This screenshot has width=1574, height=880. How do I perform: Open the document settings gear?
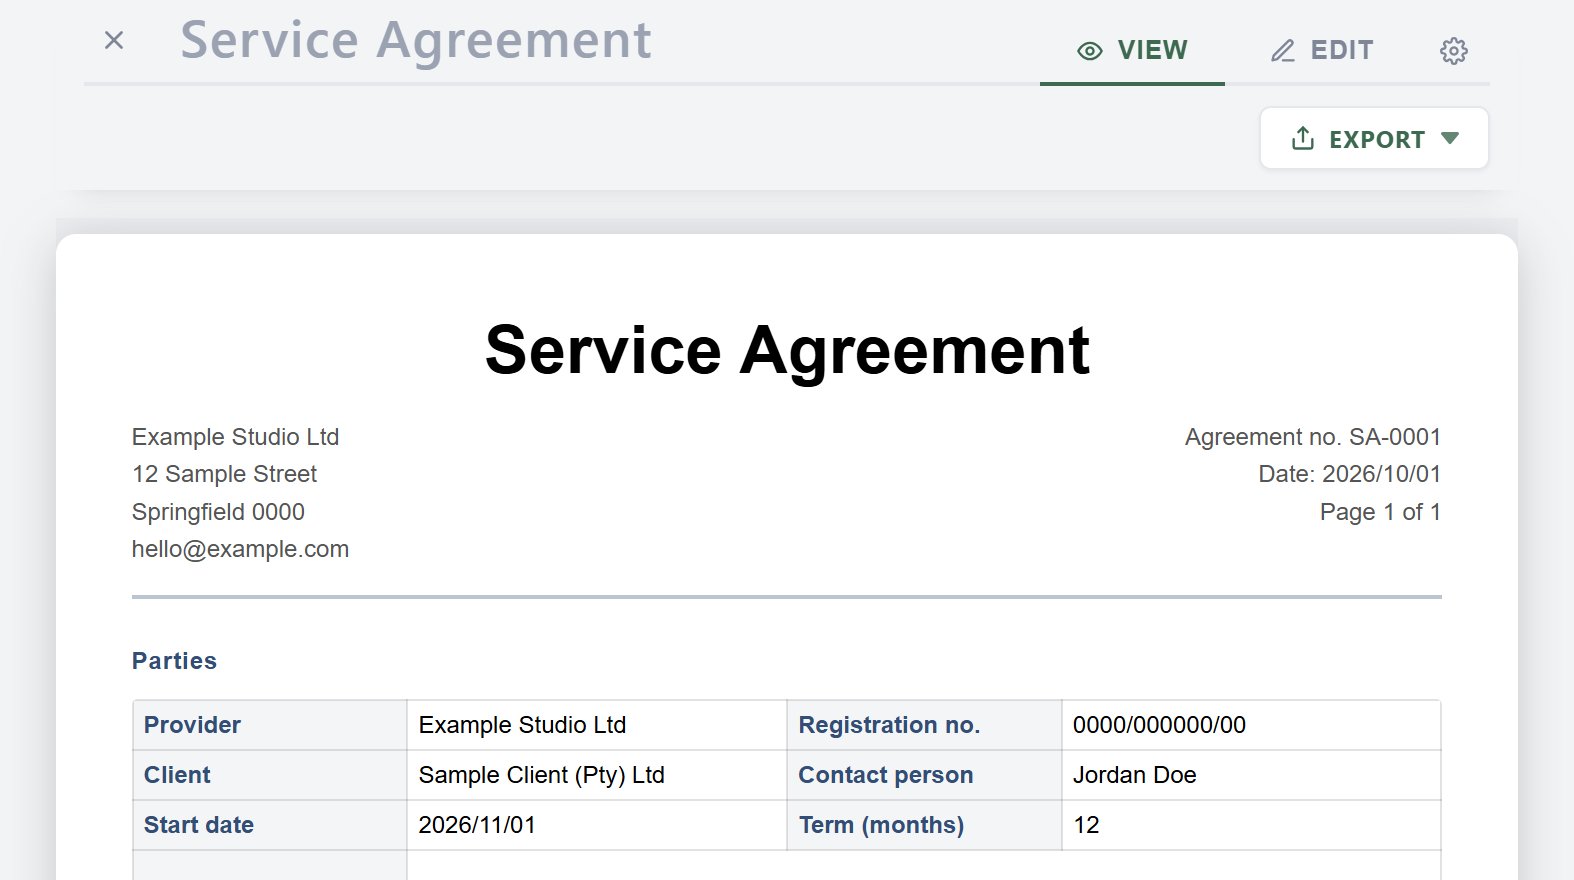(x=1453, y=51)
